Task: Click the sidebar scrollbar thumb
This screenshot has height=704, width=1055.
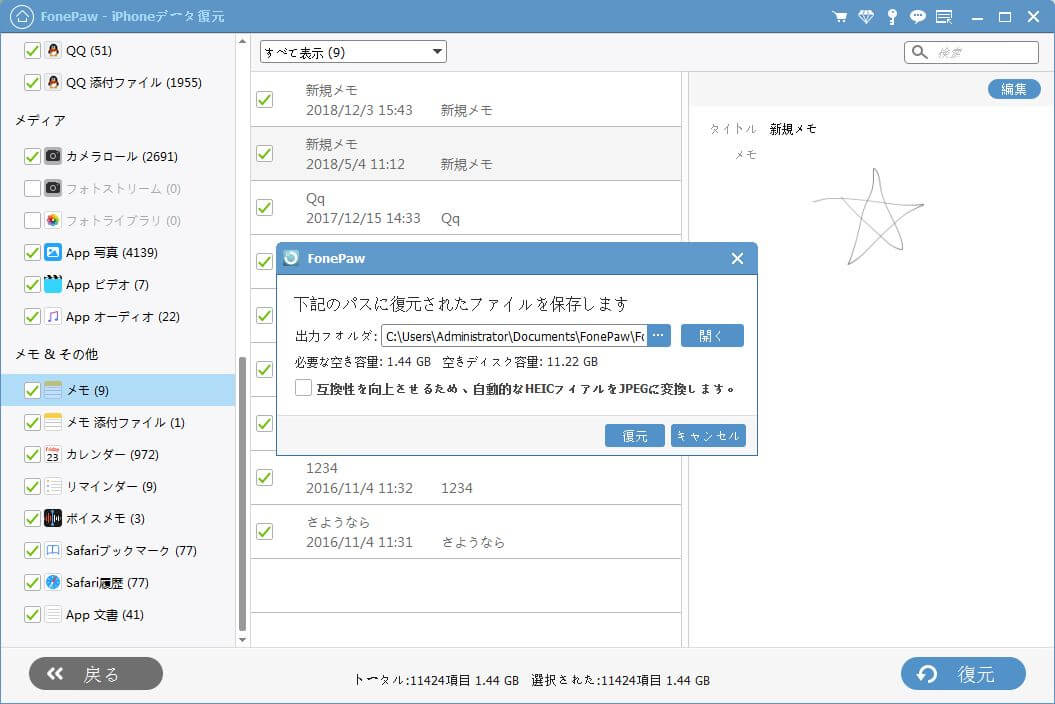Action: [x=242, y=493]
